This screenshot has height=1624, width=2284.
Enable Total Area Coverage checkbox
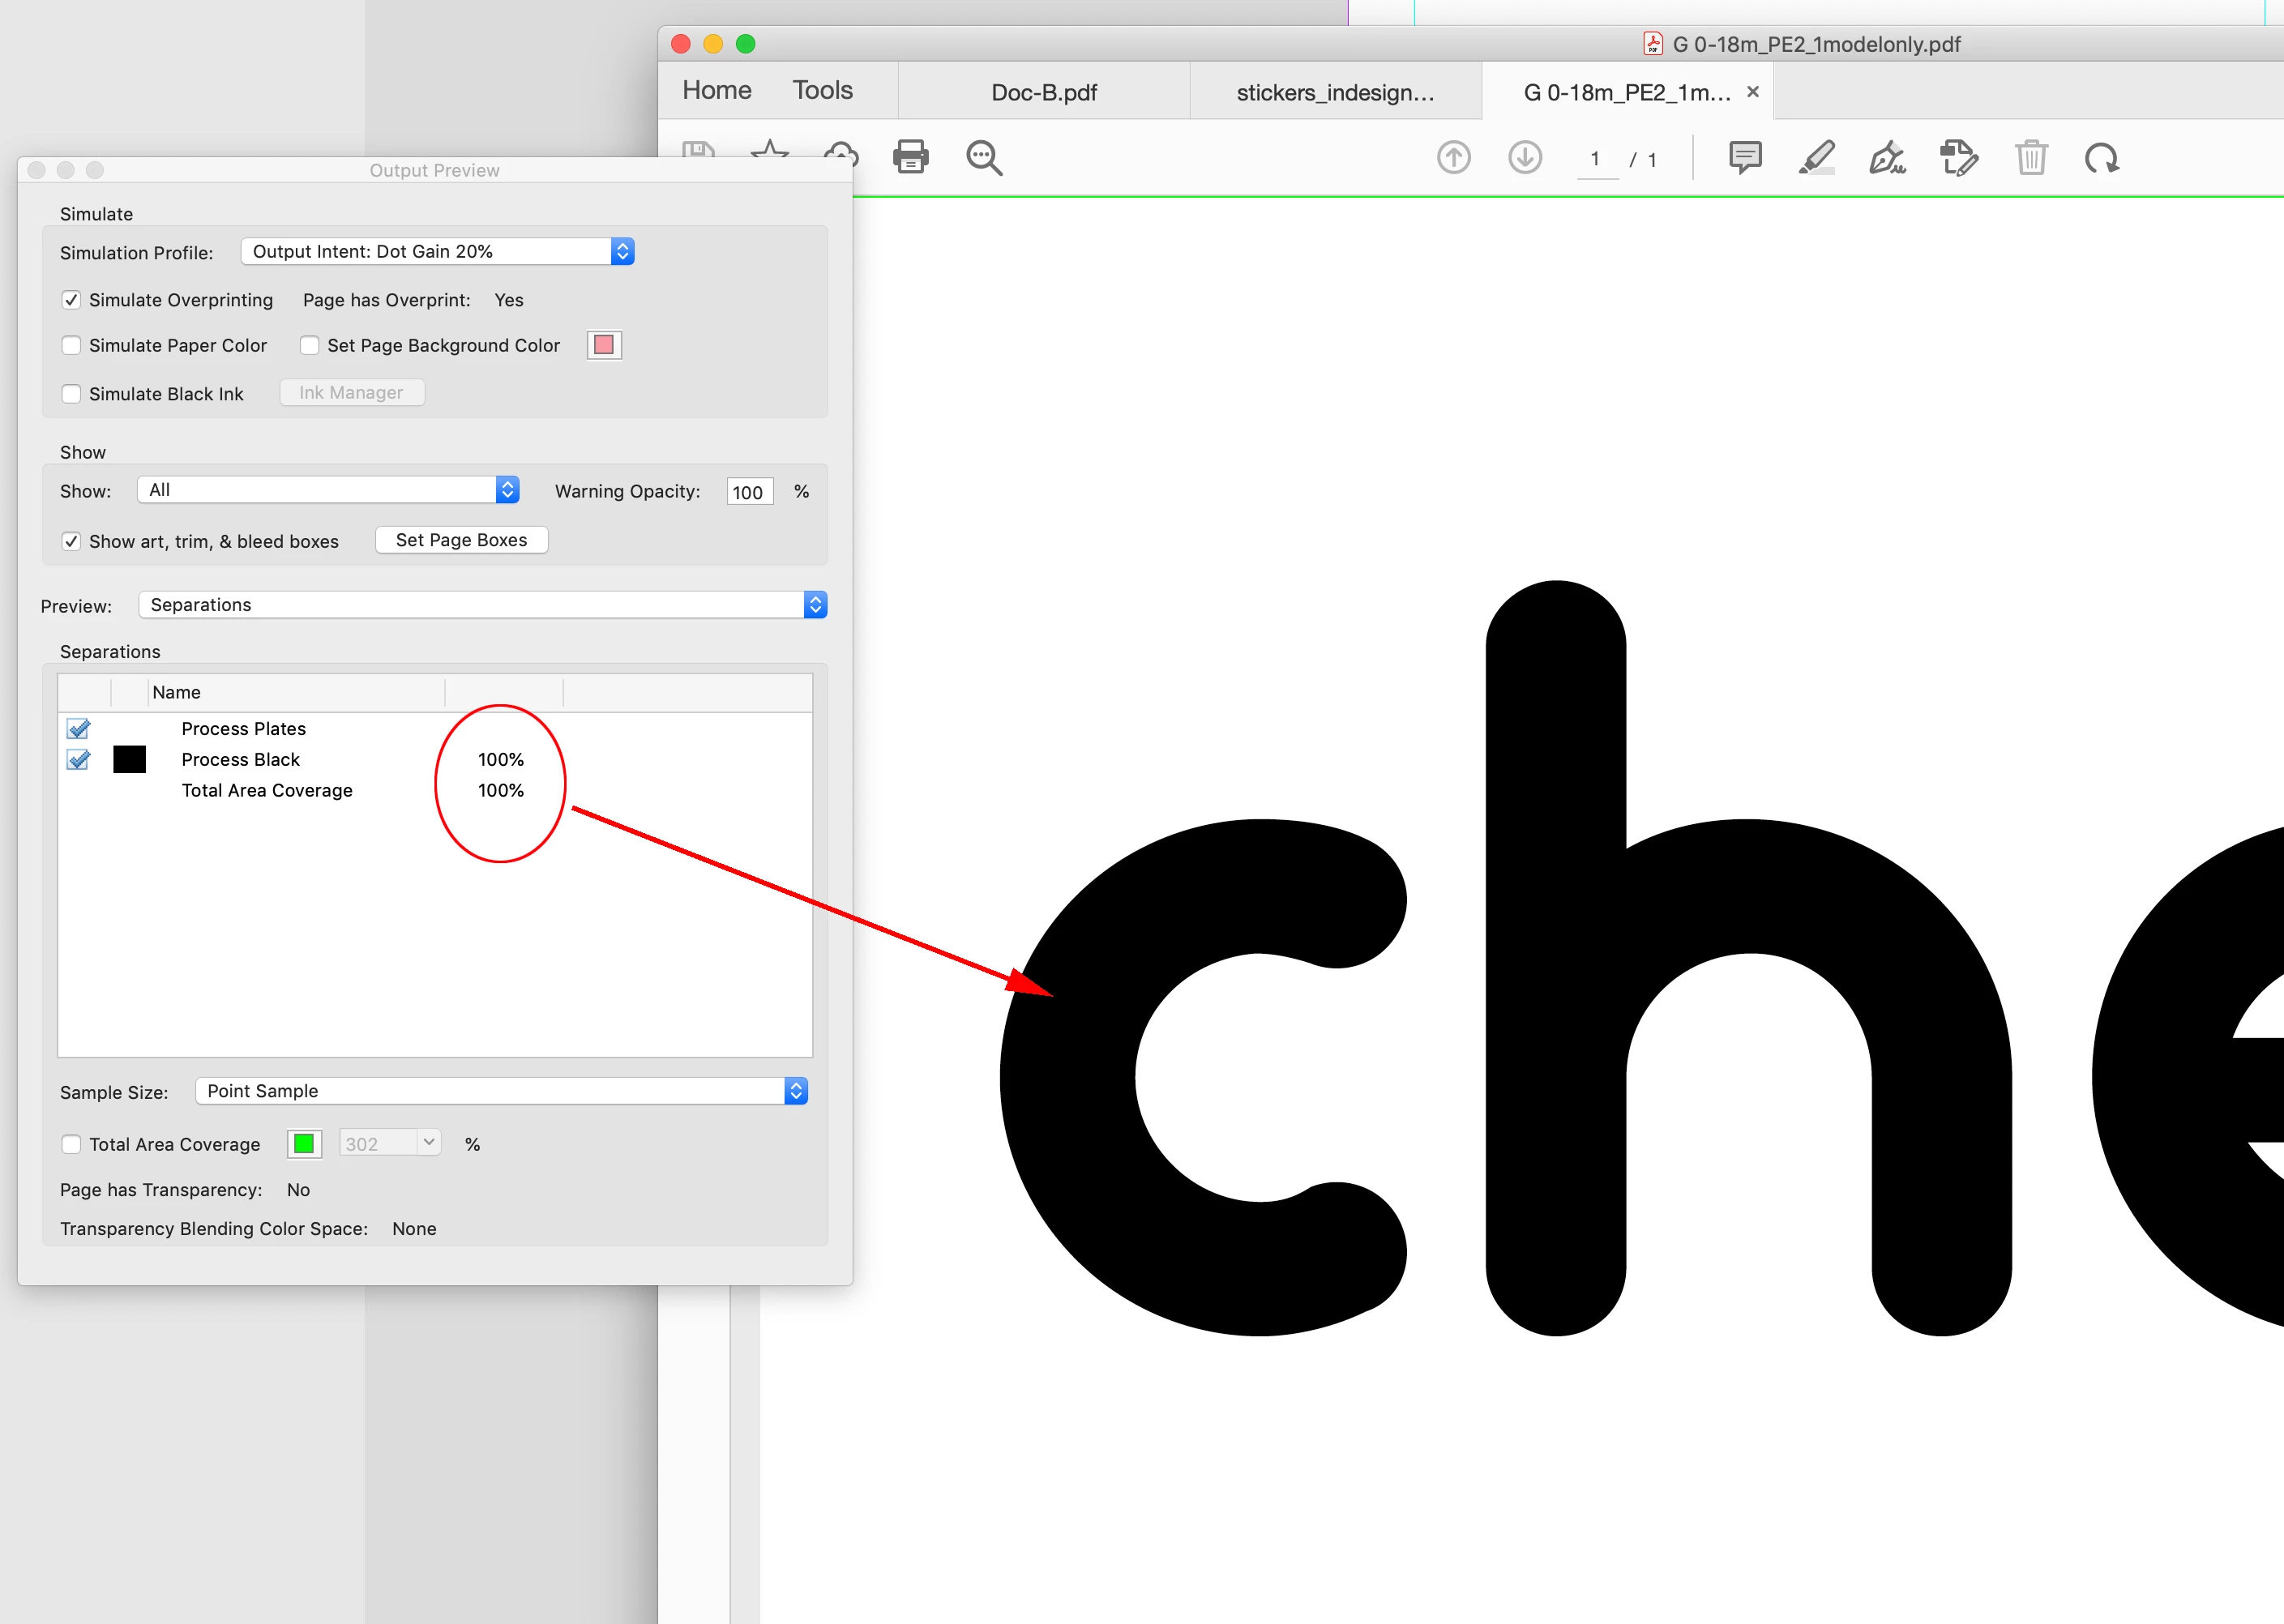[x=71, y=1144]
